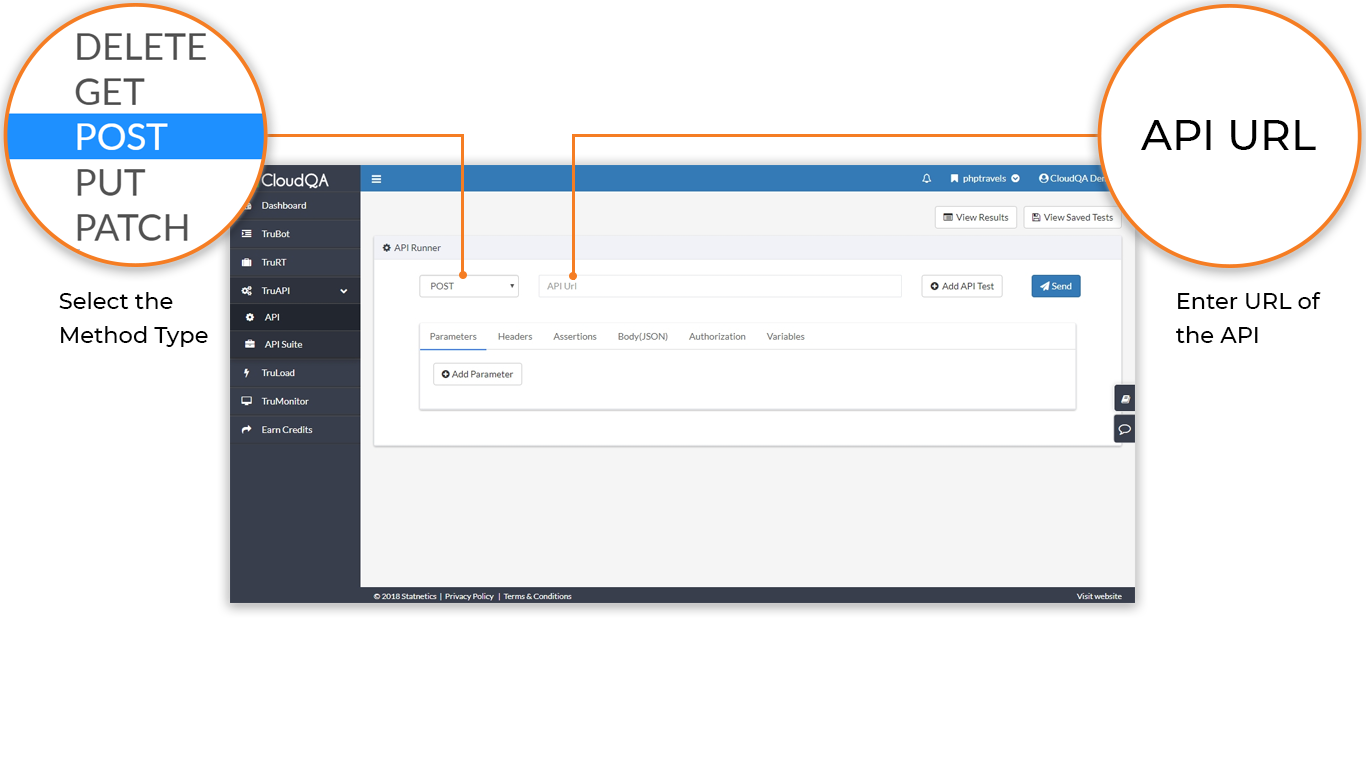
Task: Click View Saved Tests button
Action: pos(1072,217)
